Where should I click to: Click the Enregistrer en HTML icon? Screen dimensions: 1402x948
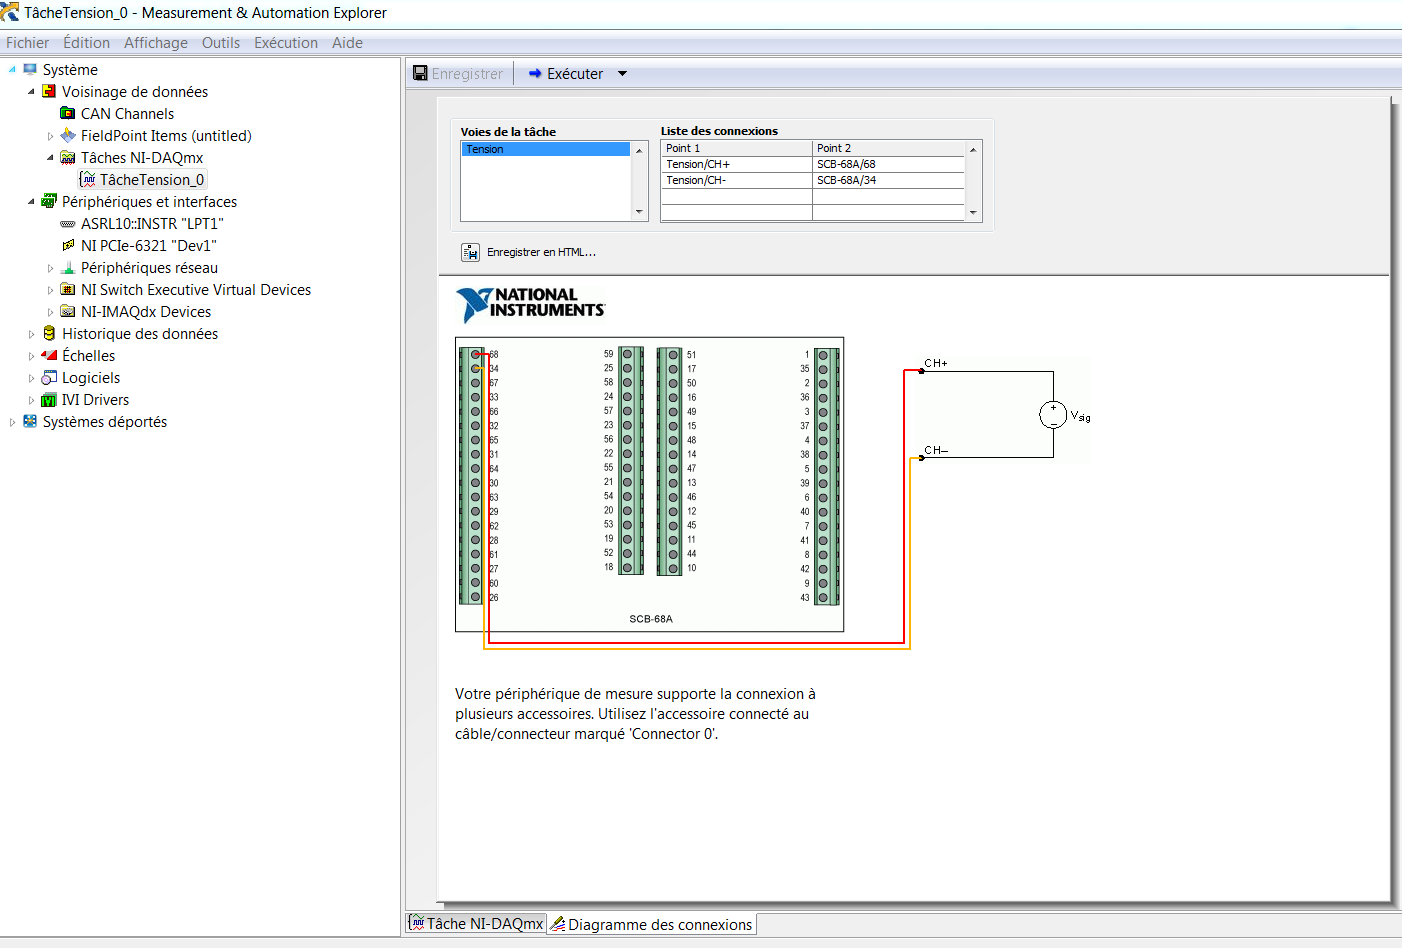point(470,252)
